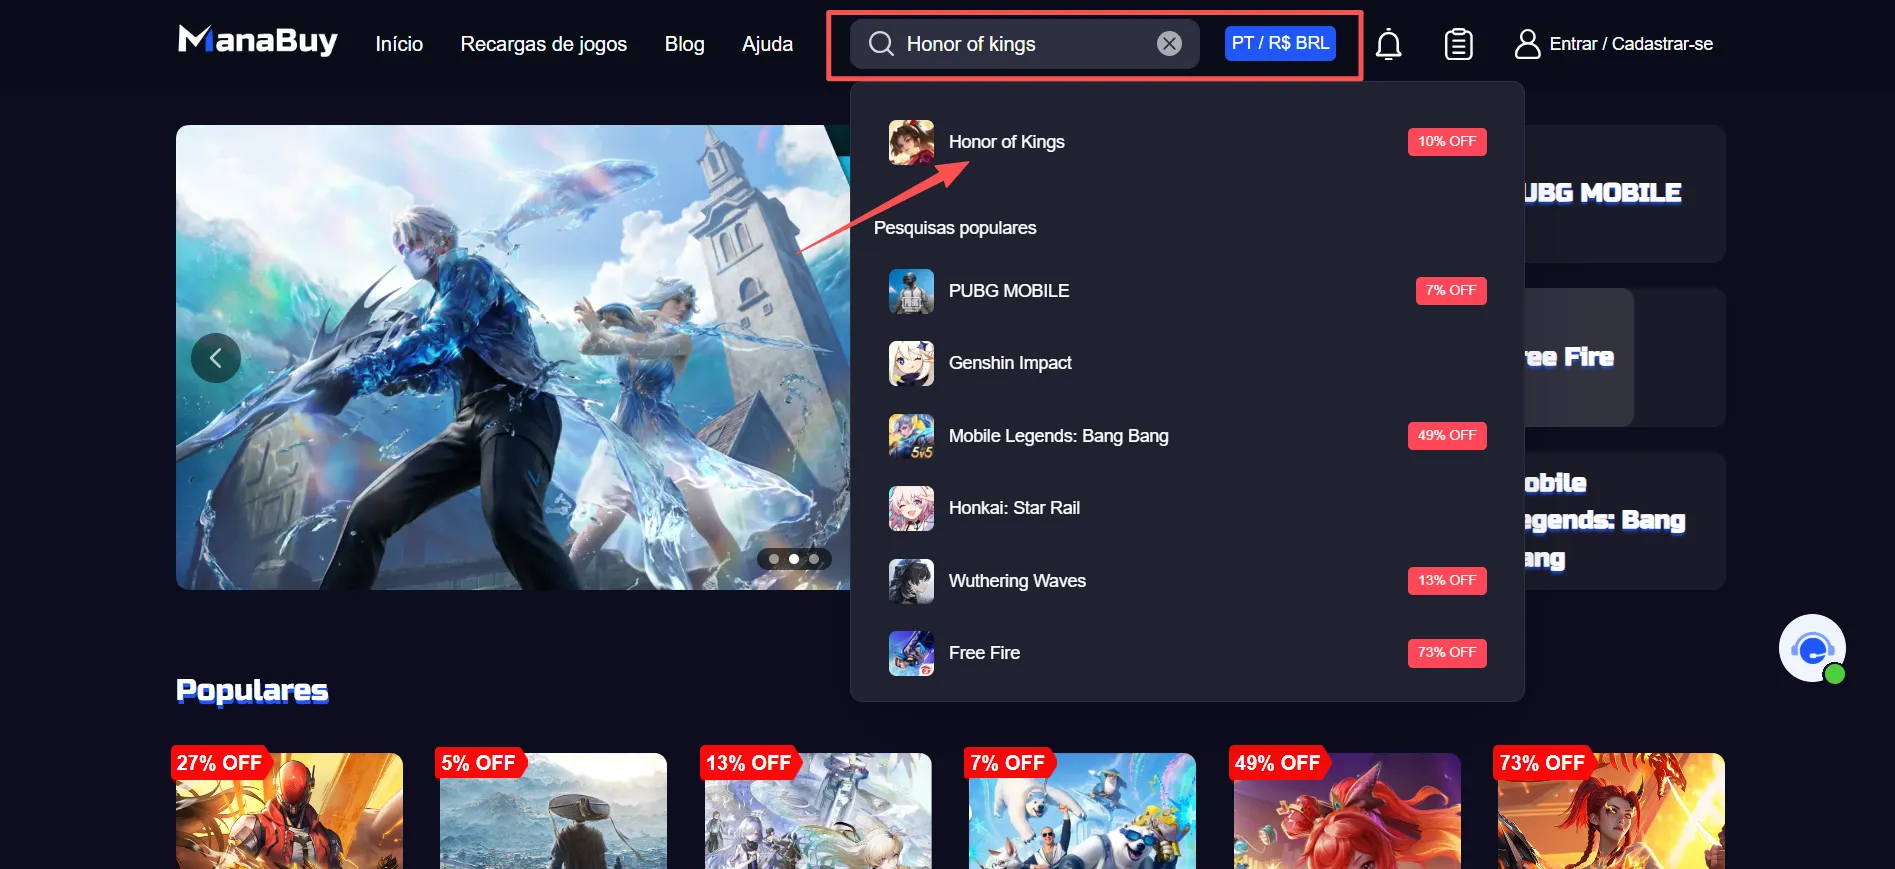Click the Pesquisas populares heading
Viewport: 1895px width, 869px height.
point(955,228)
